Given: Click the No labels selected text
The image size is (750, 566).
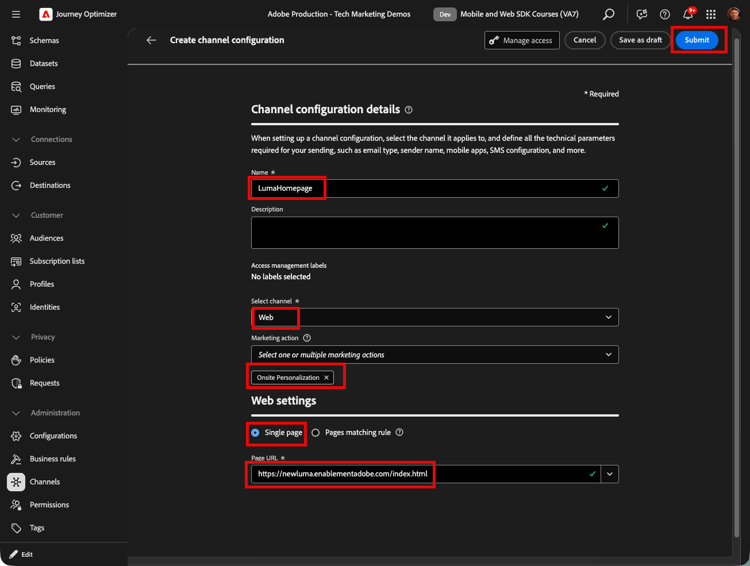Looking at the screenshot, I should (281, 277).
